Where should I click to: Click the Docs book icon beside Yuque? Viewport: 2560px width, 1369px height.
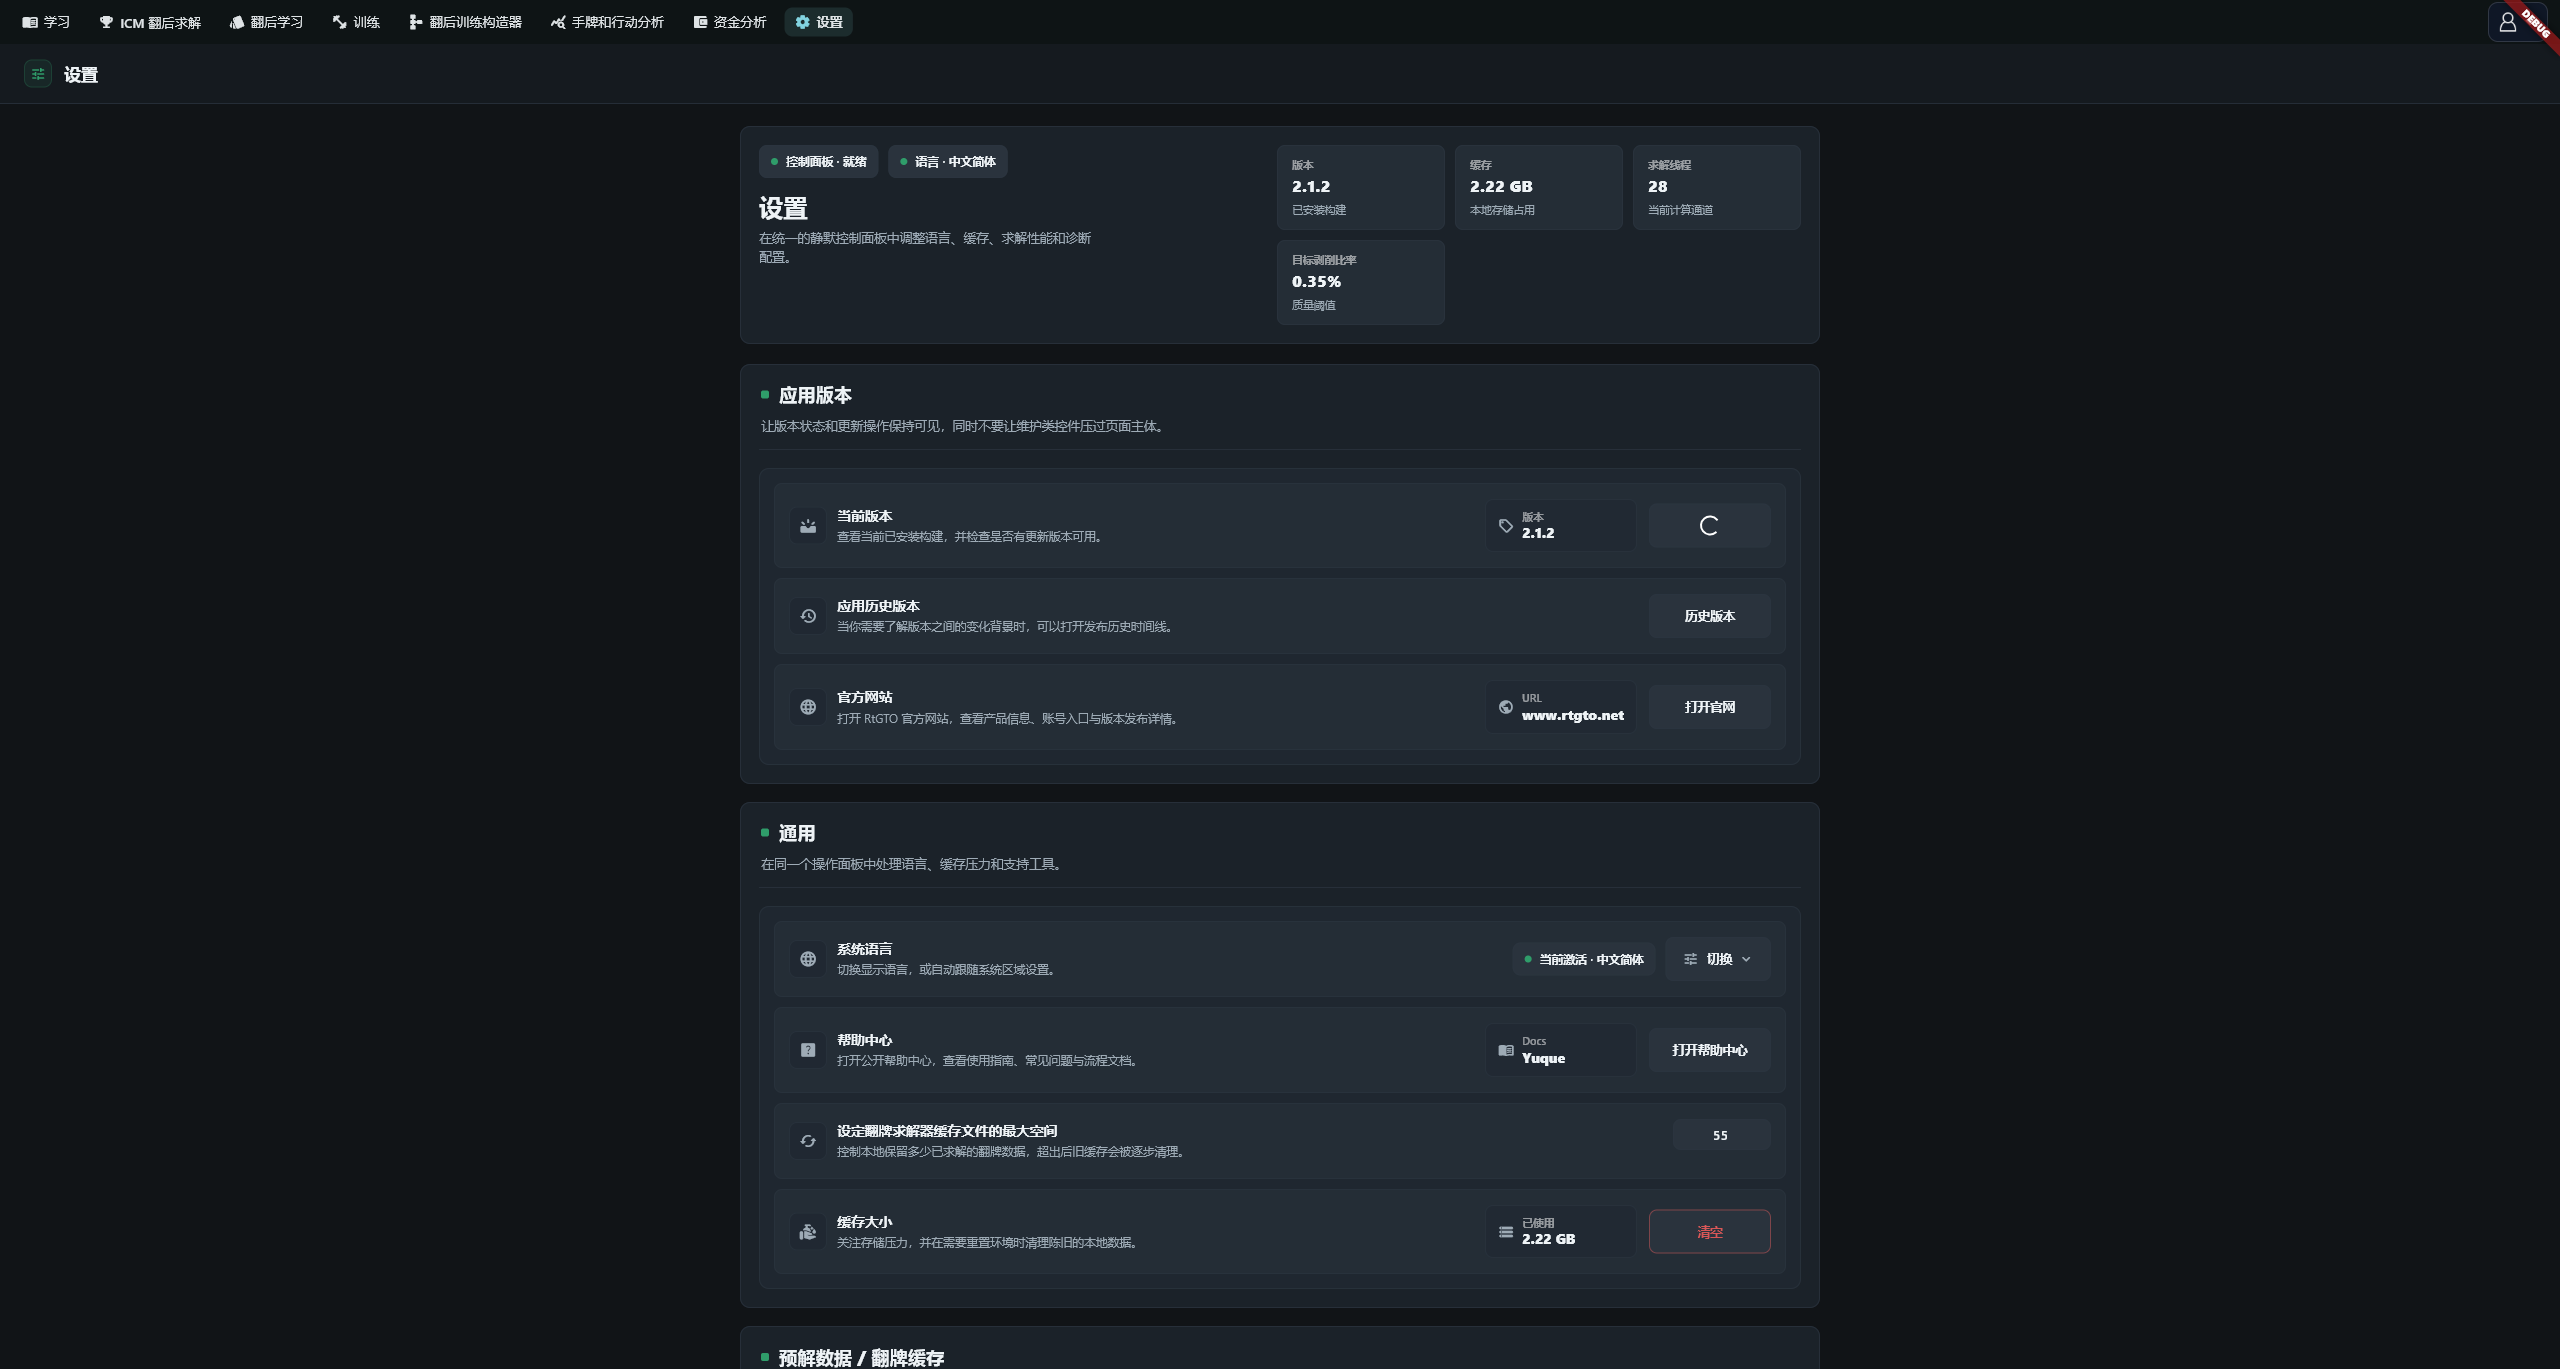(1506, 1050)
